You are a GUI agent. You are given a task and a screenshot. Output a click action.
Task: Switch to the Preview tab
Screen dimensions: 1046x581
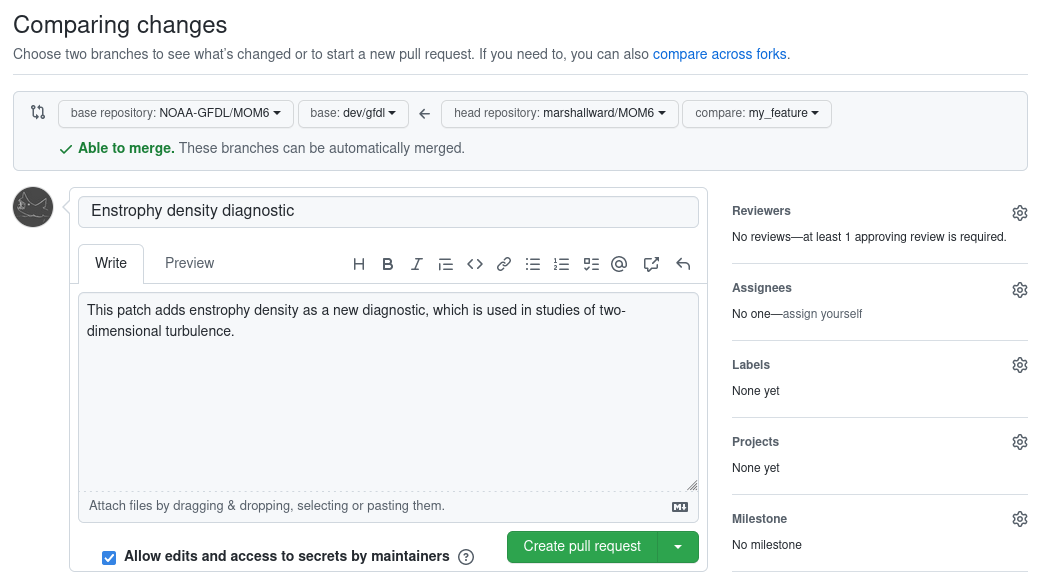[x=189, y=263]
